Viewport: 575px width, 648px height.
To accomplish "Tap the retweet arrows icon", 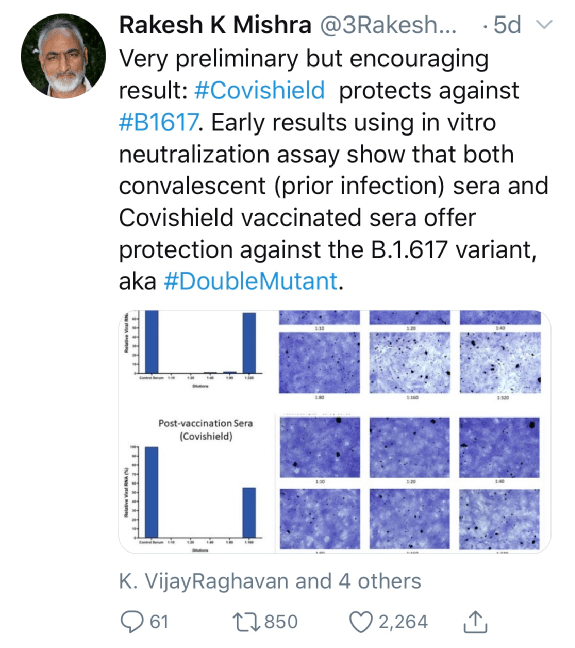I will 246,622.
